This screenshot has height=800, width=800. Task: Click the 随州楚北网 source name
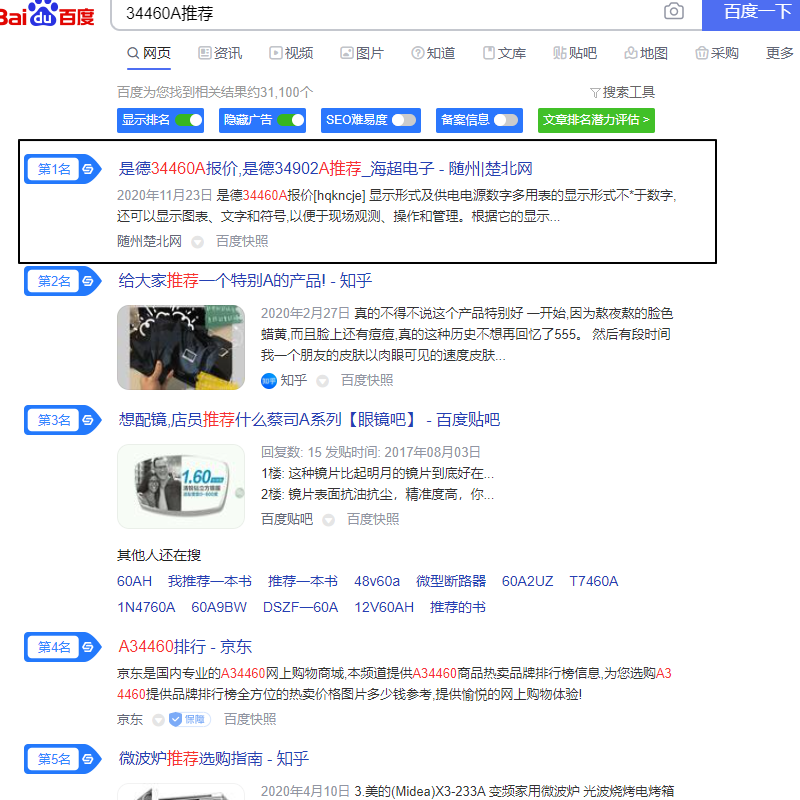click(149, 241)
